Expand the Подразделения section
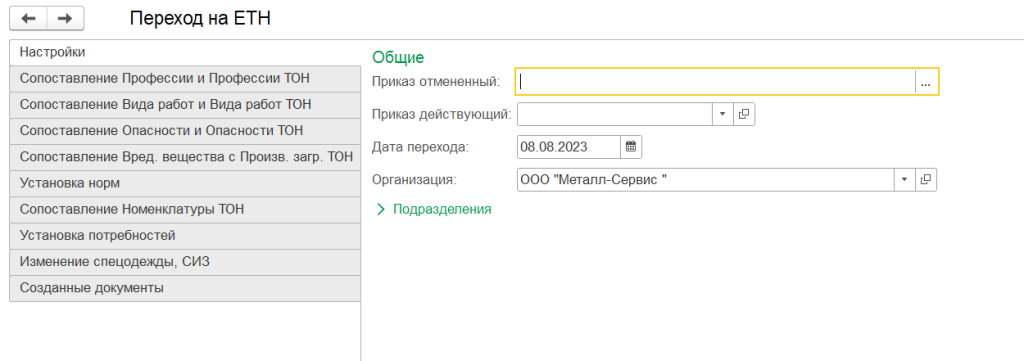Viewport: 1024px width, 361px height. (434, 210)
